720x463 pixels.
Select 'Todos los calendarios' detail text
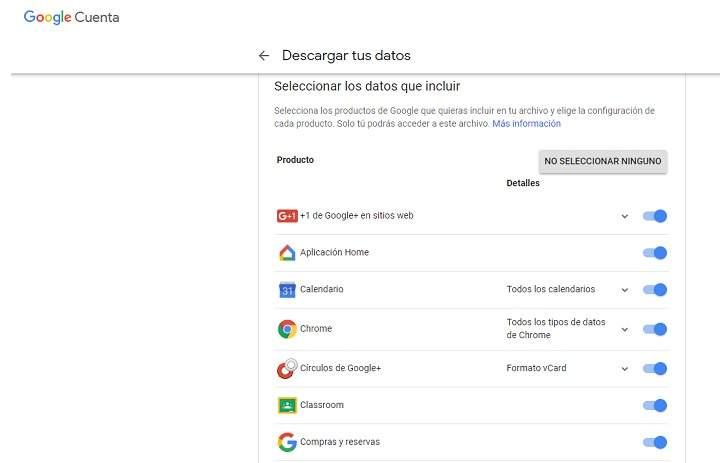coord(551,289)
